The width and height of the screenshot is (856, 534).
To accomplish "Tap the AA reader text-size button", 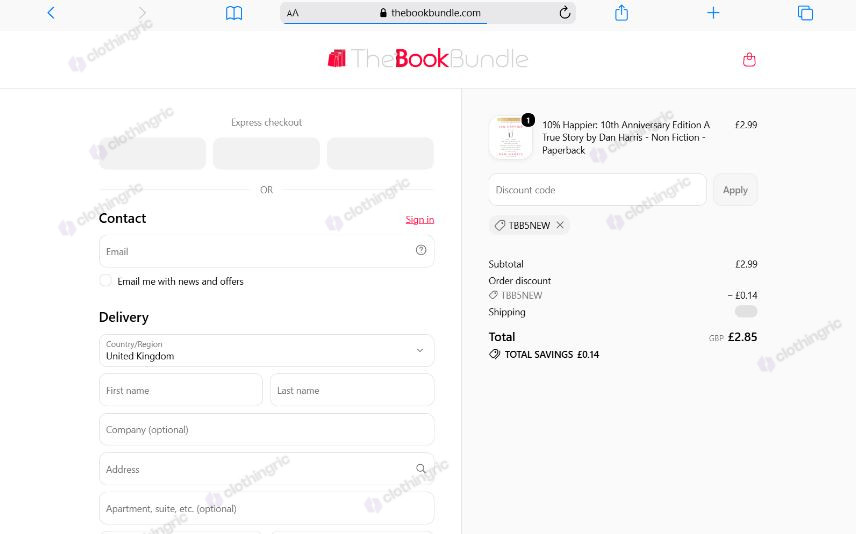I will pos(293,13).
